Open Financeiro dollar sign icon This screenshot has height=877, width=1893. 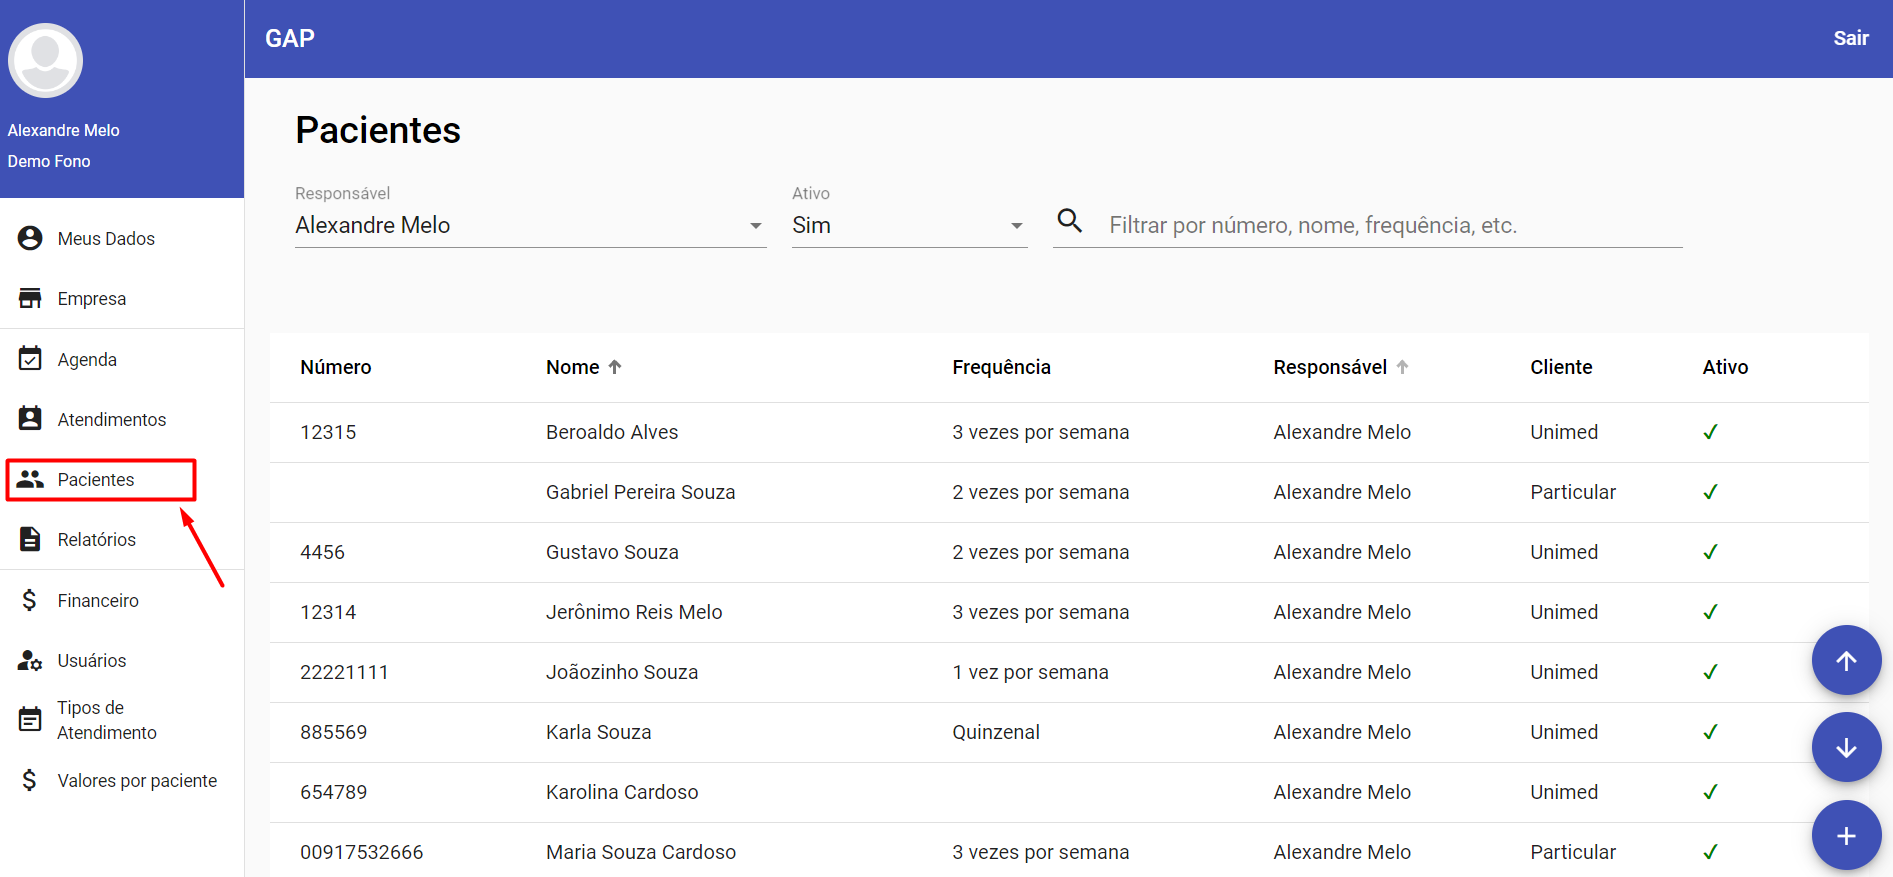pyautogui.click(x=30, y=600)
